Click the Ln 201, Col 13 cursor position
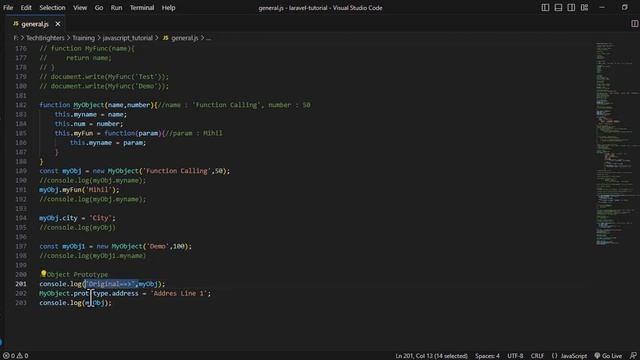The image size is (640, 360). pyautogui.click(x=431, y=356)
